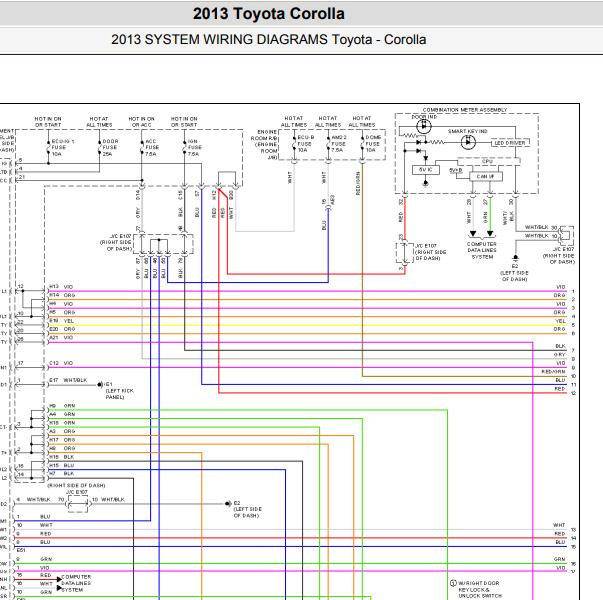Select the 'CAN I/F' box
The width and height of the screenshot is (603, 600).
point(485,177)
